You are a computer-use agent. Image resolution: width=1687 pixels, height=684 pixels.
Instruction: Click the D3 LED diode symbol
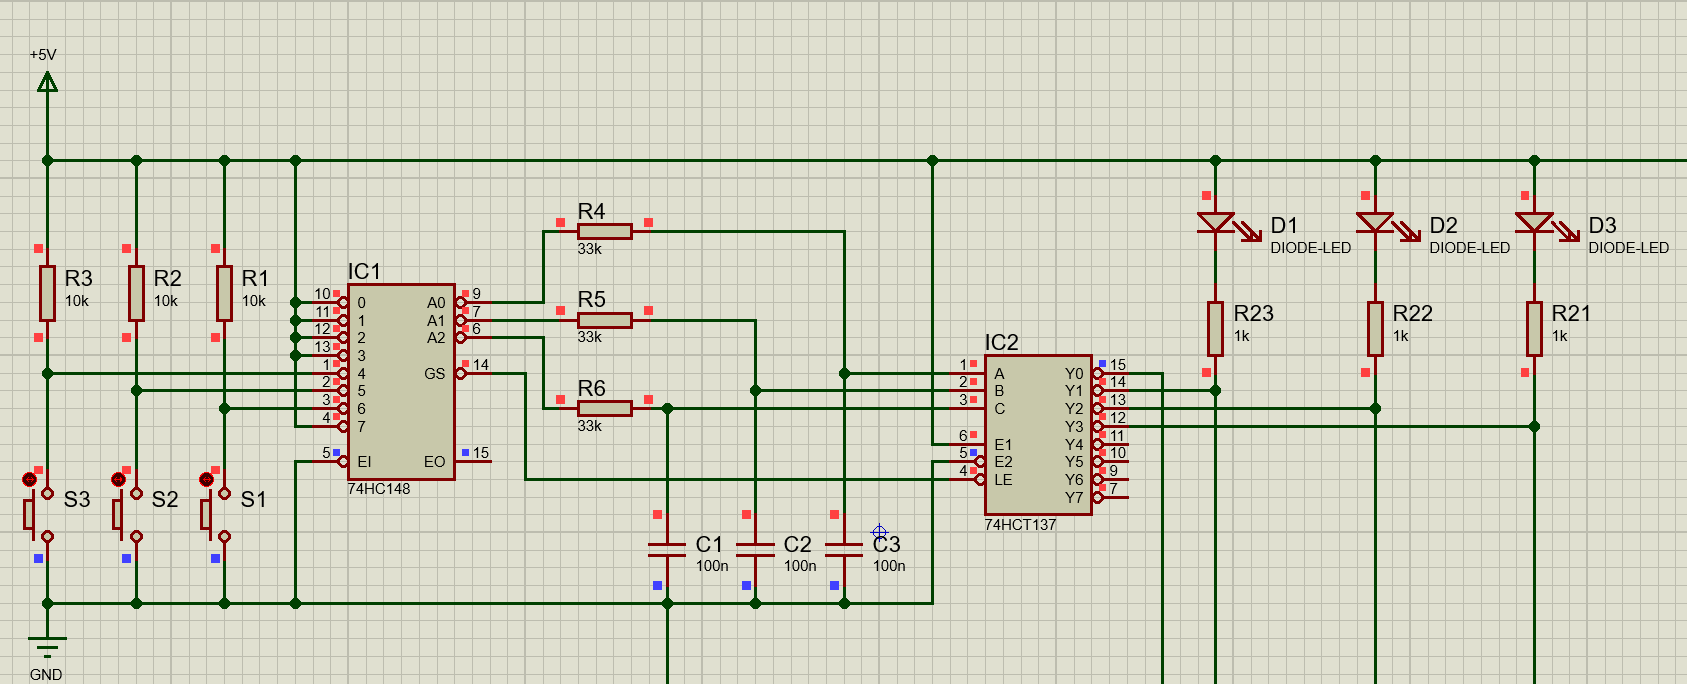click(x=1534, y=223)
